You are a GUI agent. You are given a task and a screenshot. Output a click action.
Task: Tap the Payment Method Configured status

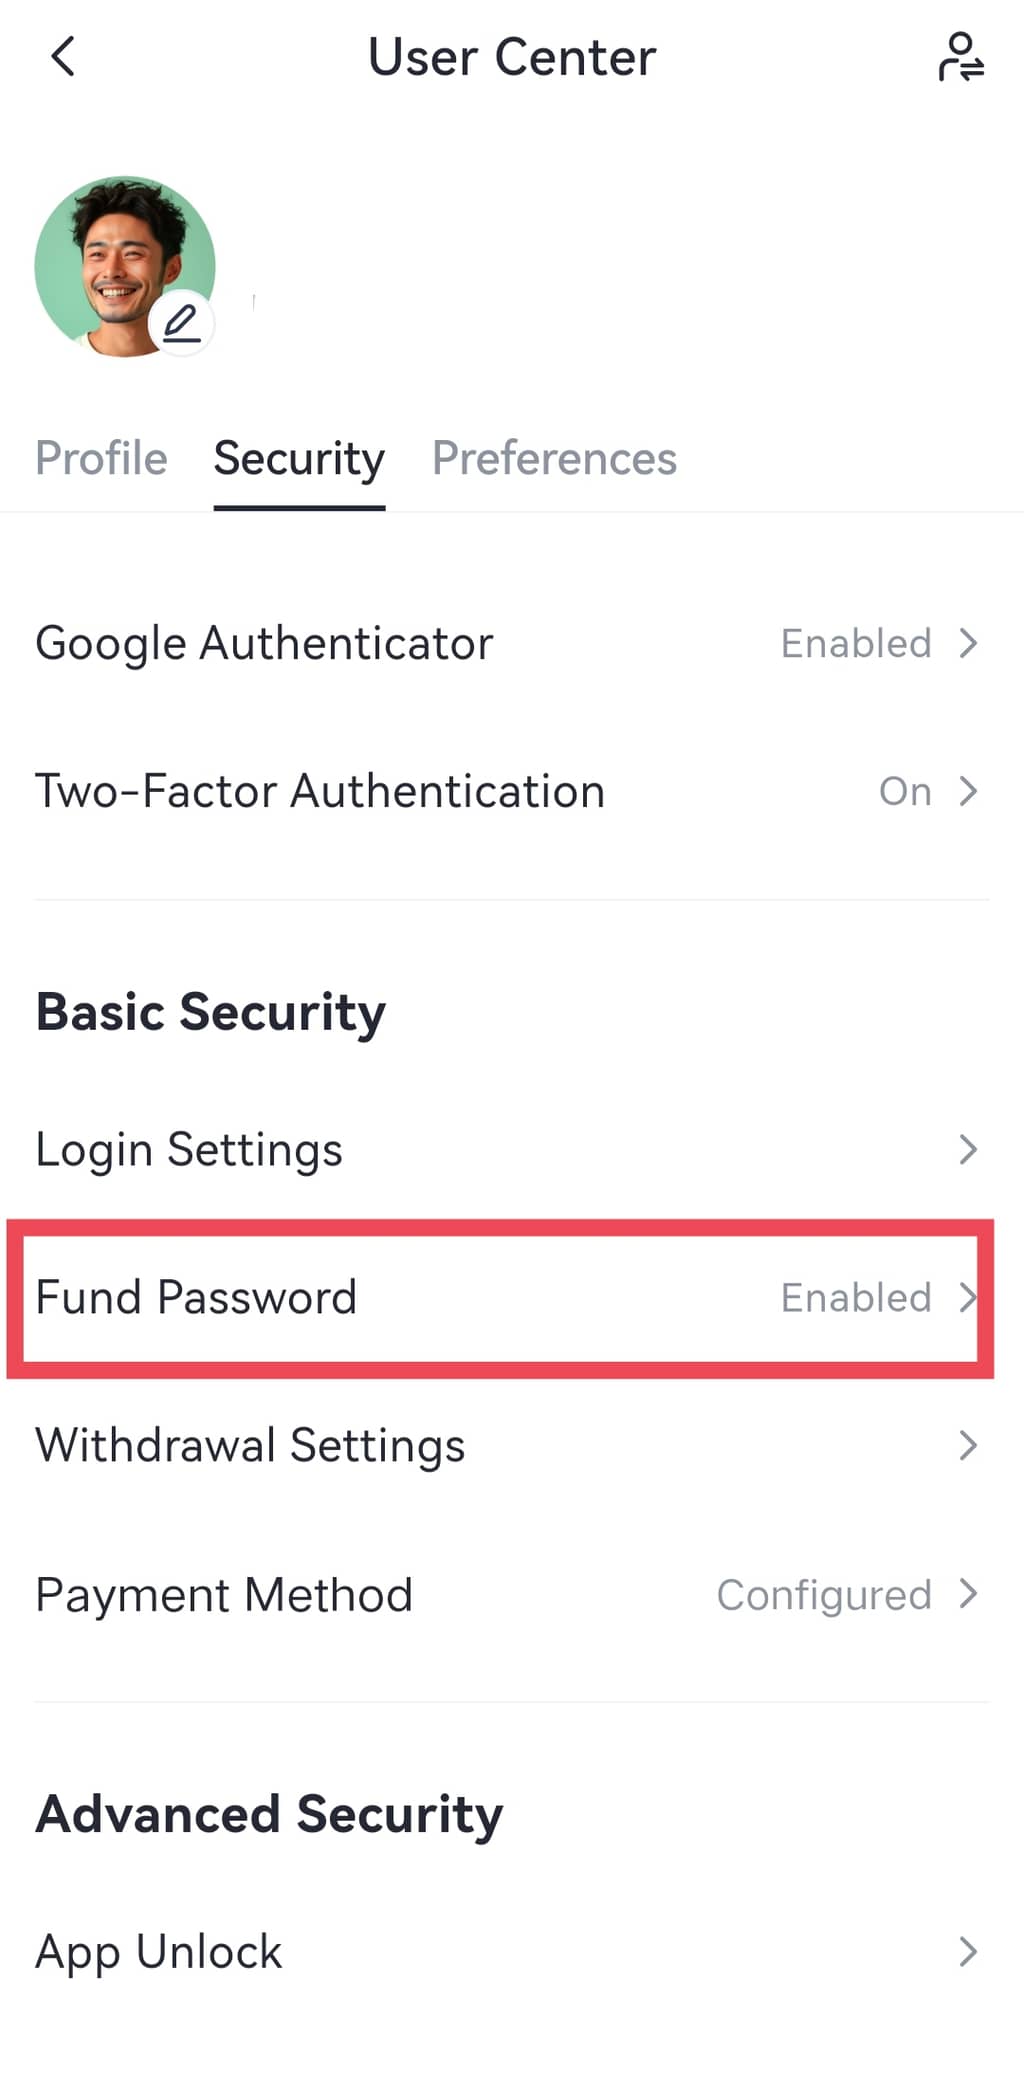click(x=824, y=1594)
